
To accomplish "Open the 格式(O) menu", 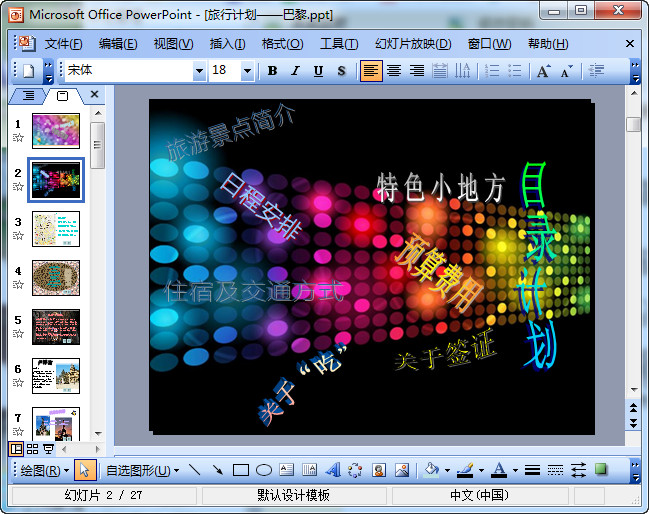I will coord(282,44).
